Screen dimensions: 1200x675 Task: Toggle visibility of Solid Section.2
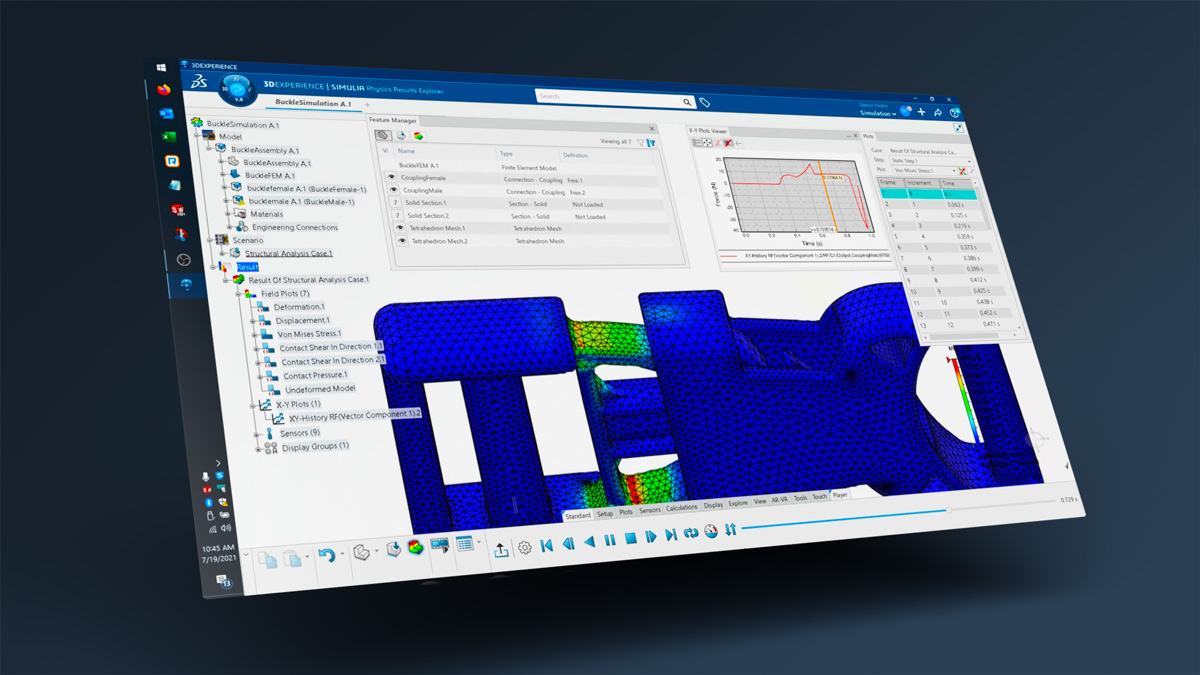pyautogui.click(x=398, y=215)
